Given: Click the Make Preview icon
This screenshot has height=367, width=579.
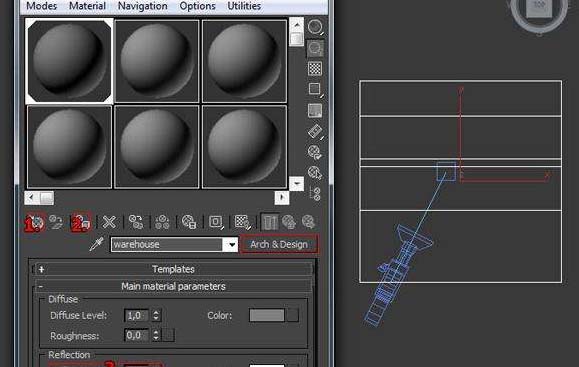Looking at the screenshot, I should coord(315,131).
